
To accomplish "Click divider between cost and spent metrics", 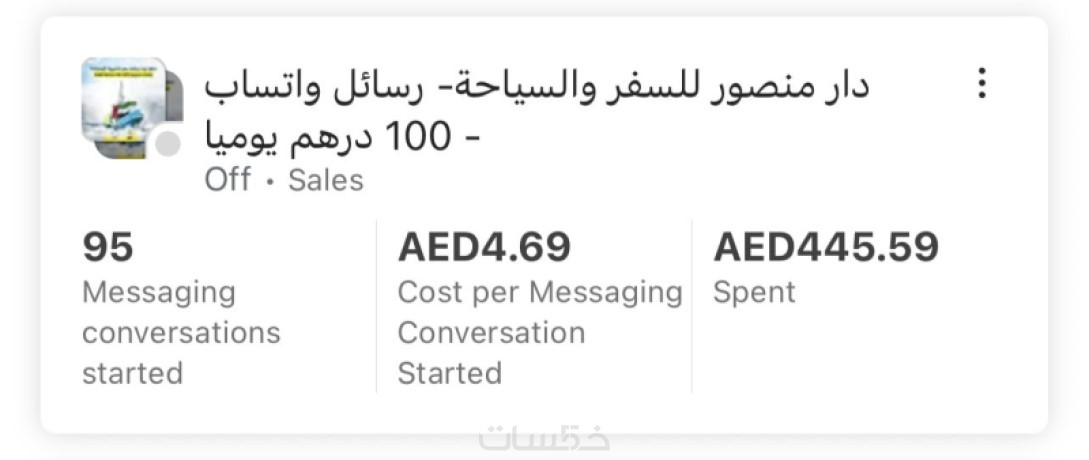I will pos(692,306).
